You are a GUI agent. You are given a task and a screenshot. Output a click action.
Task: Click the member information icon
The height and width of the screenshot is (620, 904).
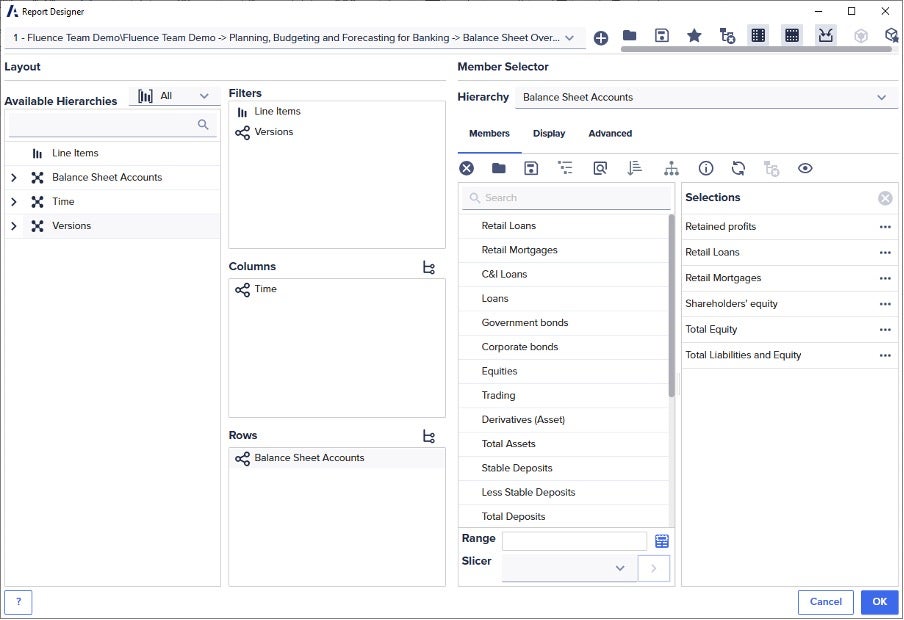click(x=705, y=168)
